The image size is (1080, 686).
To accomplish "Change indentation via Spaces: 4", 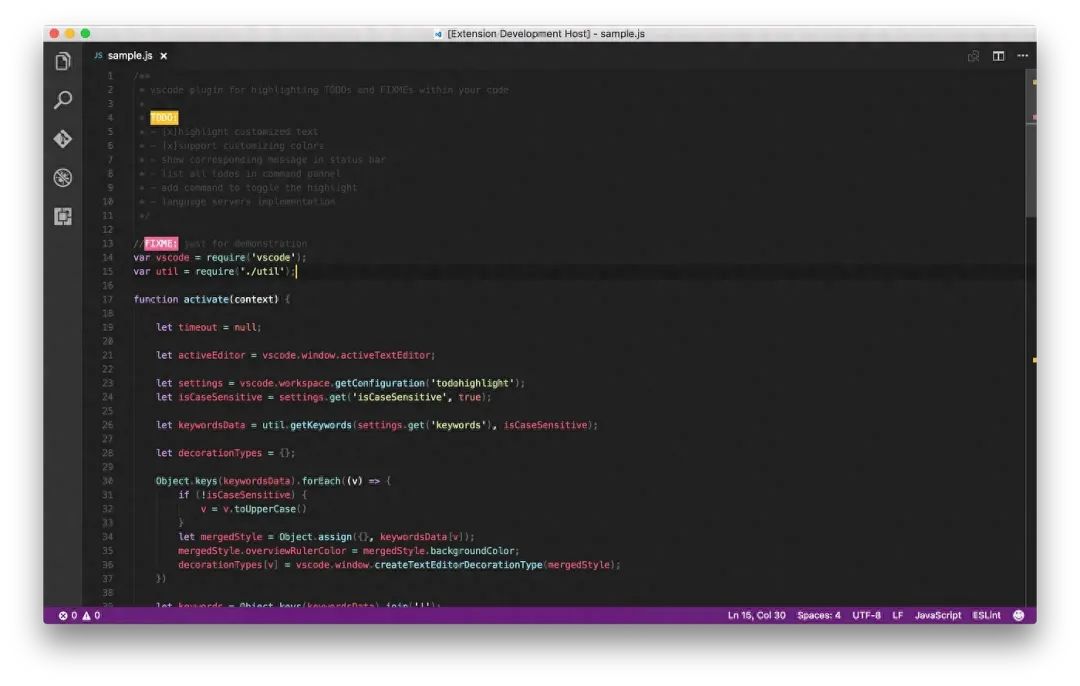I will [819, 615].
